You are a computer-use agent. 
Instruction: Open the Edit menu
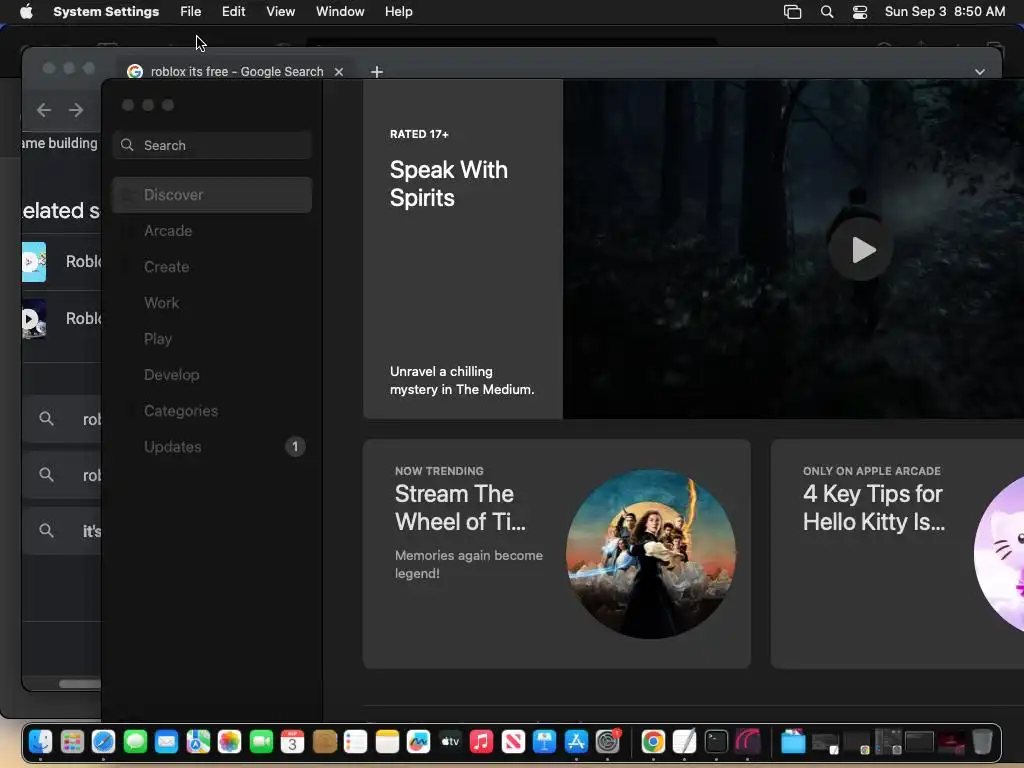(x=233, y=12)
